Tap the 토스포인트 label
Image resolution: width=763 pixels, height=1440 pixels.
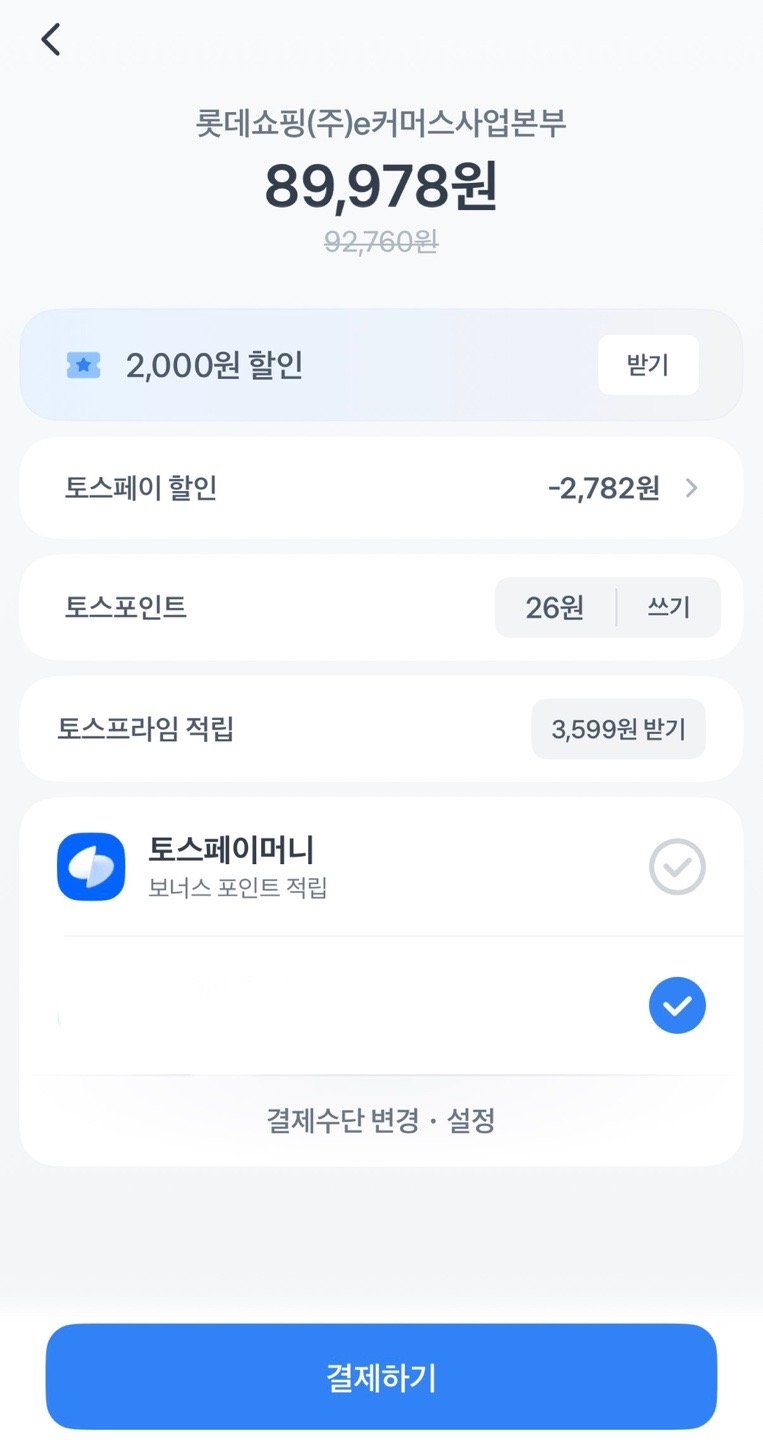(x=126, y=607)
